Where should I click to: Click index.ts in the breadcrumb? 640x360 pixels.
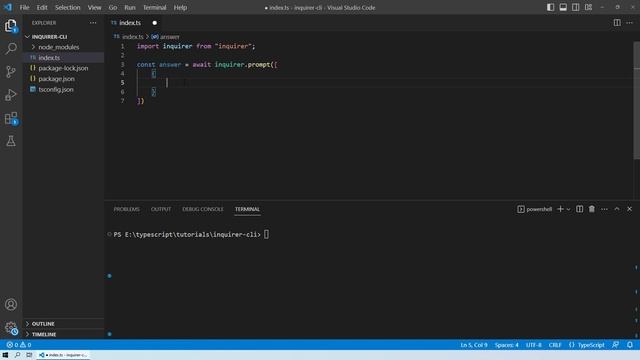click(x=133, y=37)
